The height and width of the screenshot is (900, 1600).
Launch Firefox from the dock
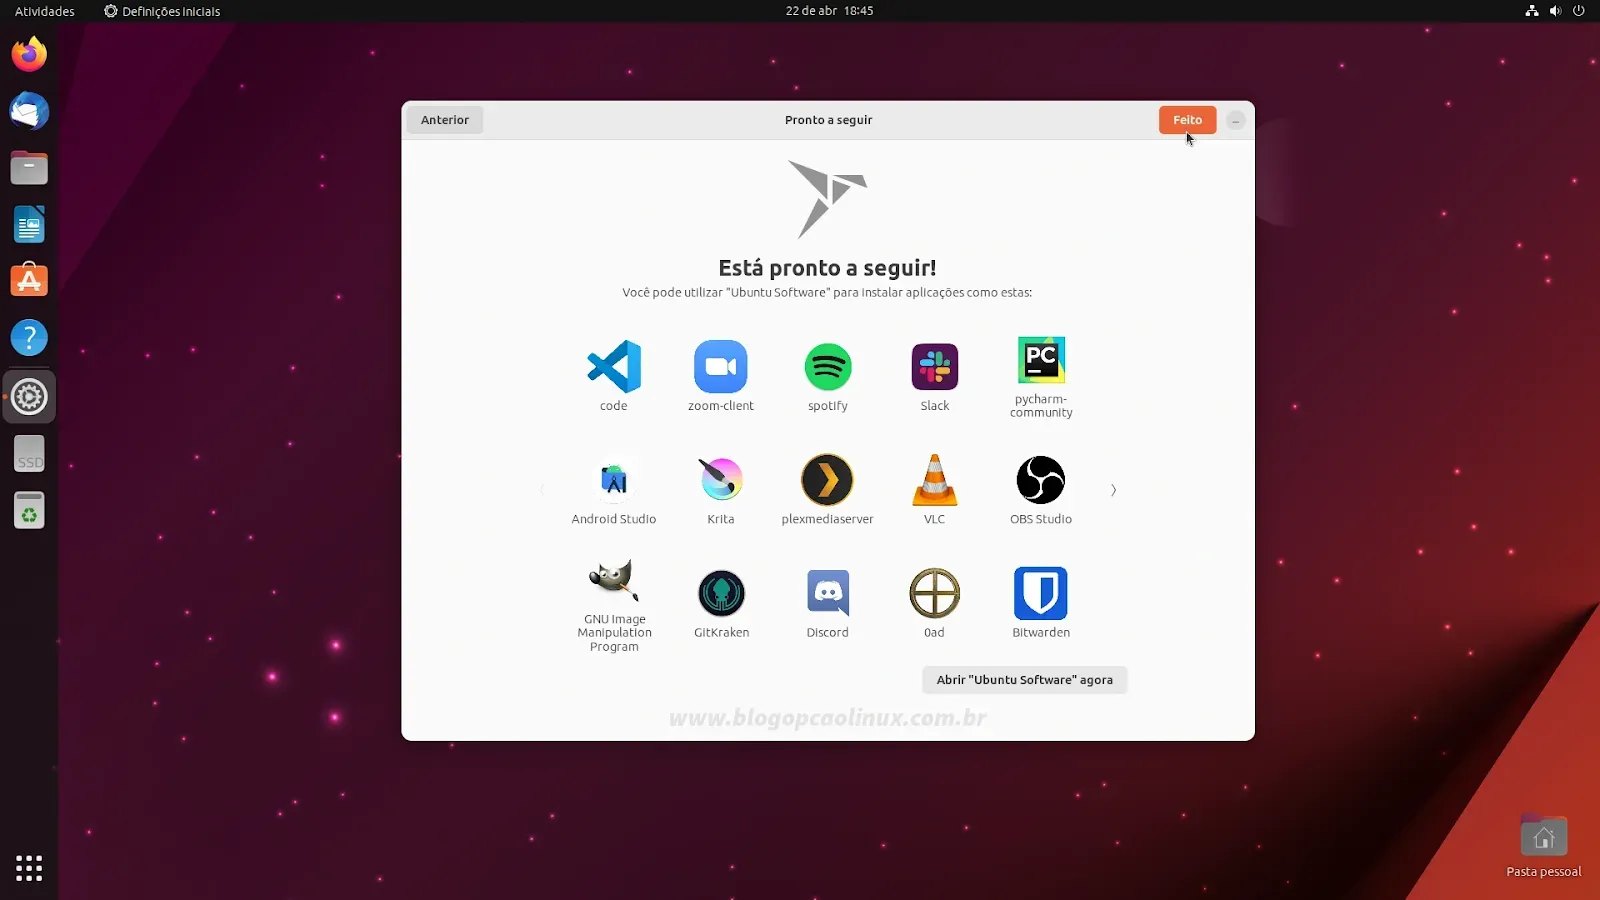coord(29,54)
